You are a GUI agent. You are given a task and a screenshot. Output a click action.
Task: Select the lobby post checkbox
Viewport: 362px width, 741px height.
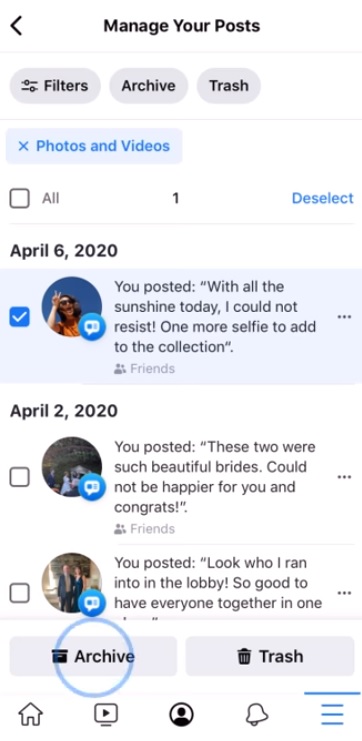tap(19, 593)
